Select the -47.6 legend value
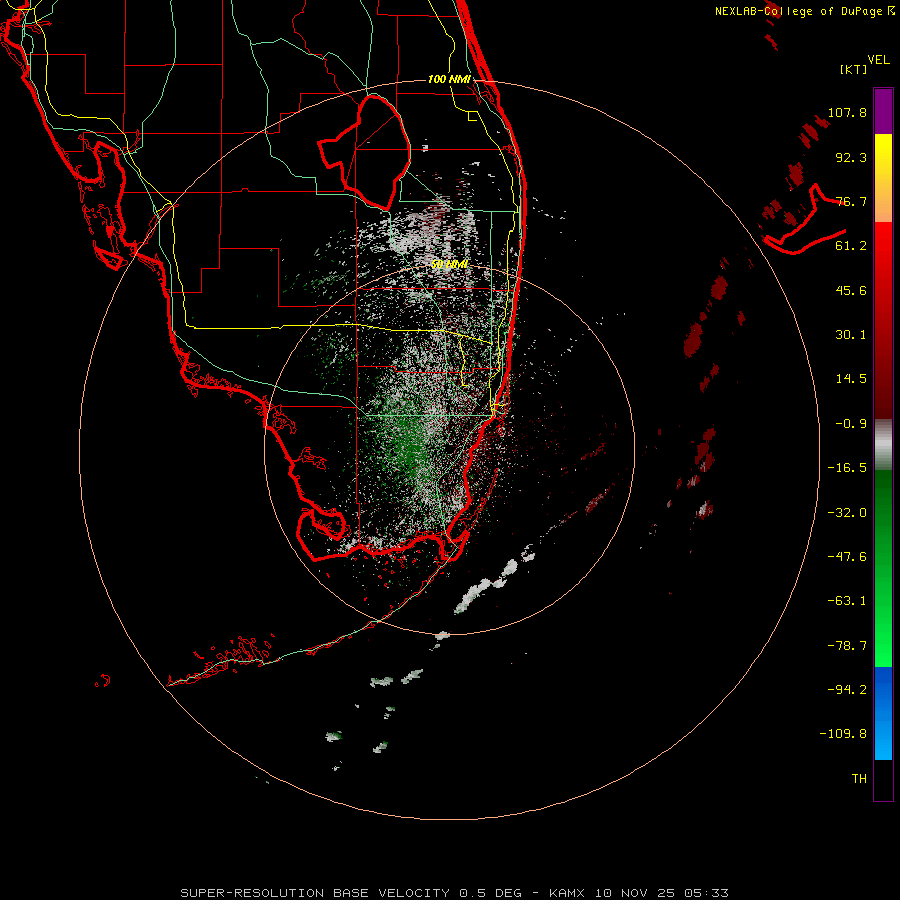Image resolution: width=900 pixels, height=900 pixels. [847, 557]
